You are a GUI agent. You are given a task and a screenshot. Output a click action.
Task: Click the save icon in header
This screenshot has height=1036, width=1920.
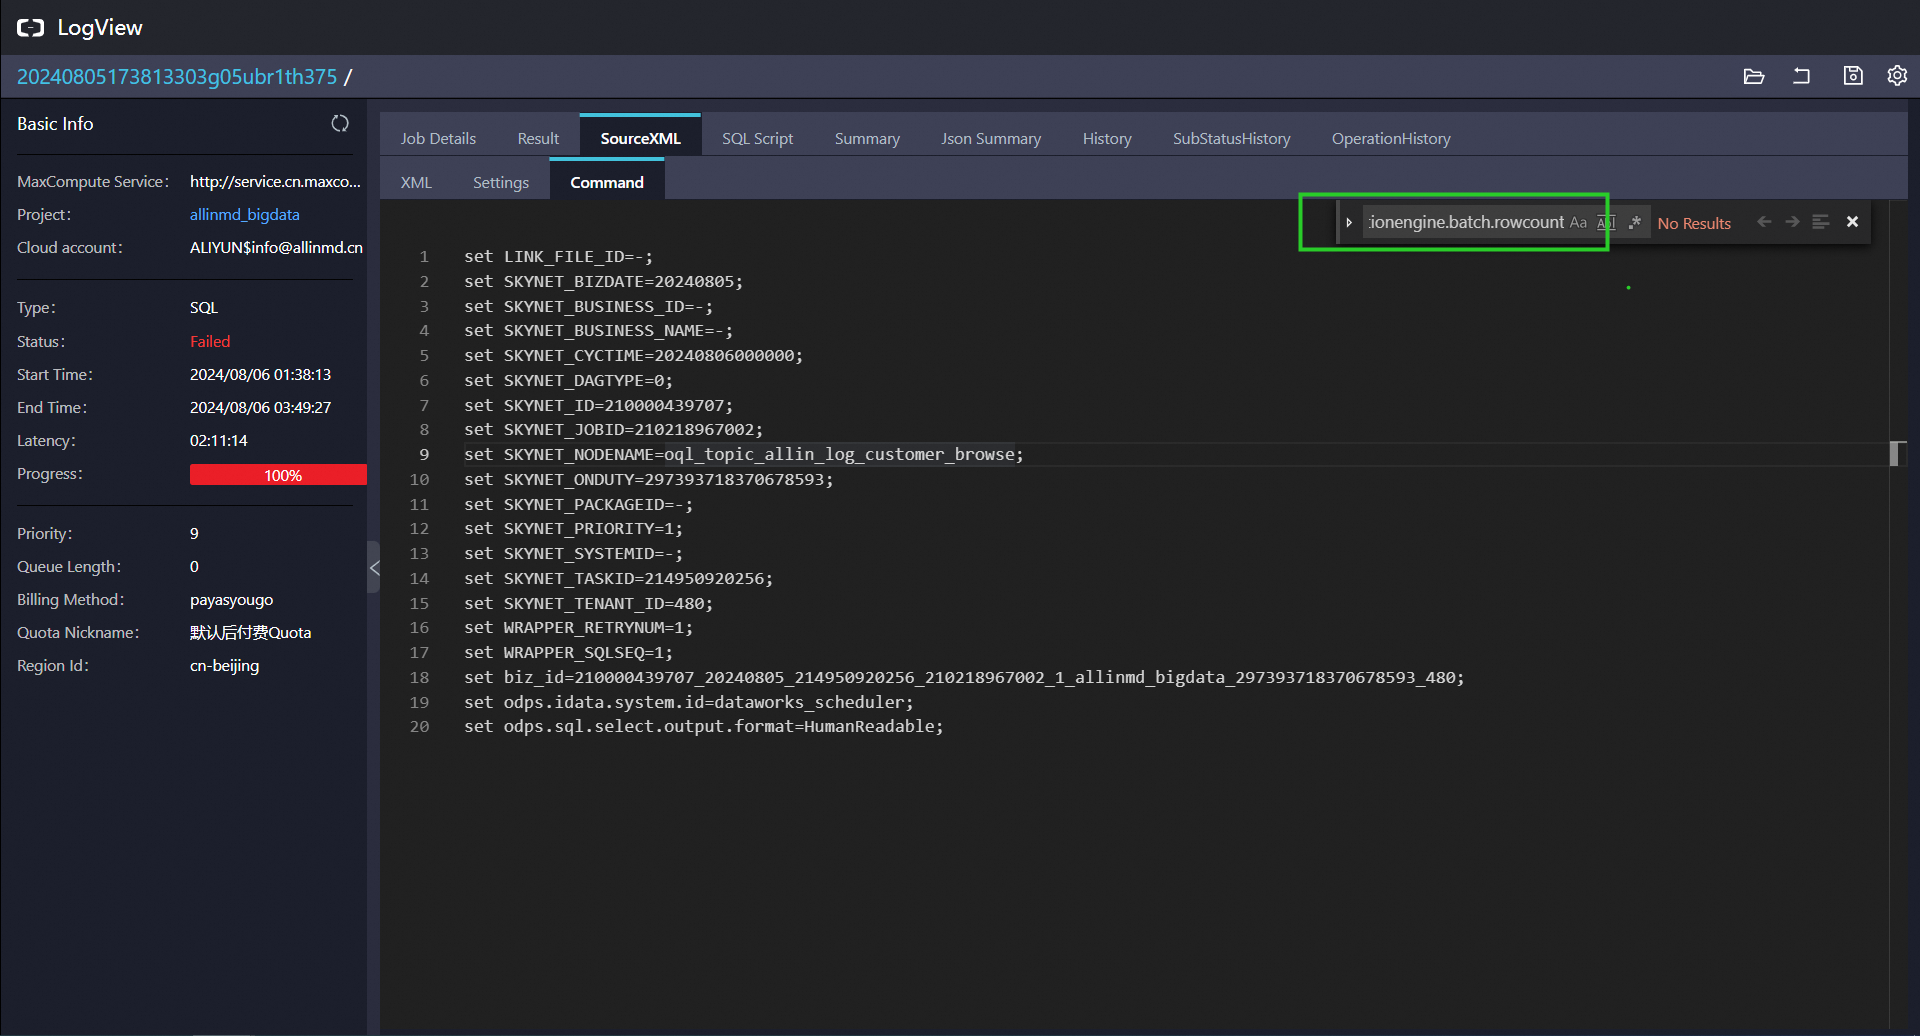(1853, 76)
